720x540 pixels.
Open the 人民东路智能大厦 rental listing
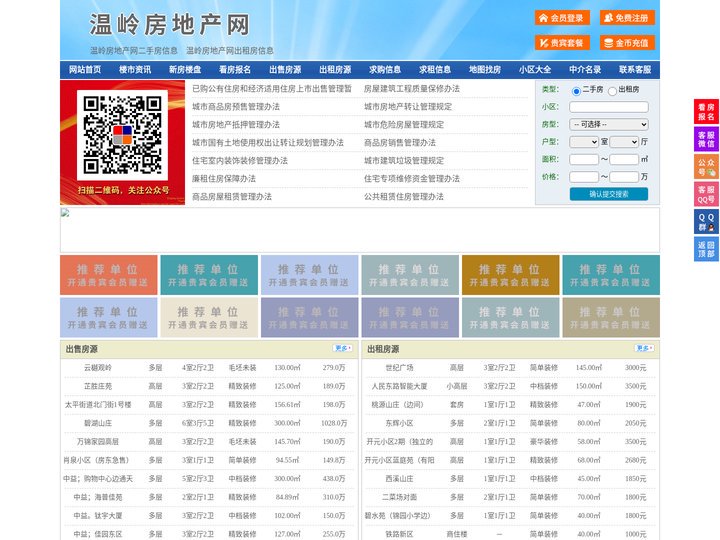[399, 386]
